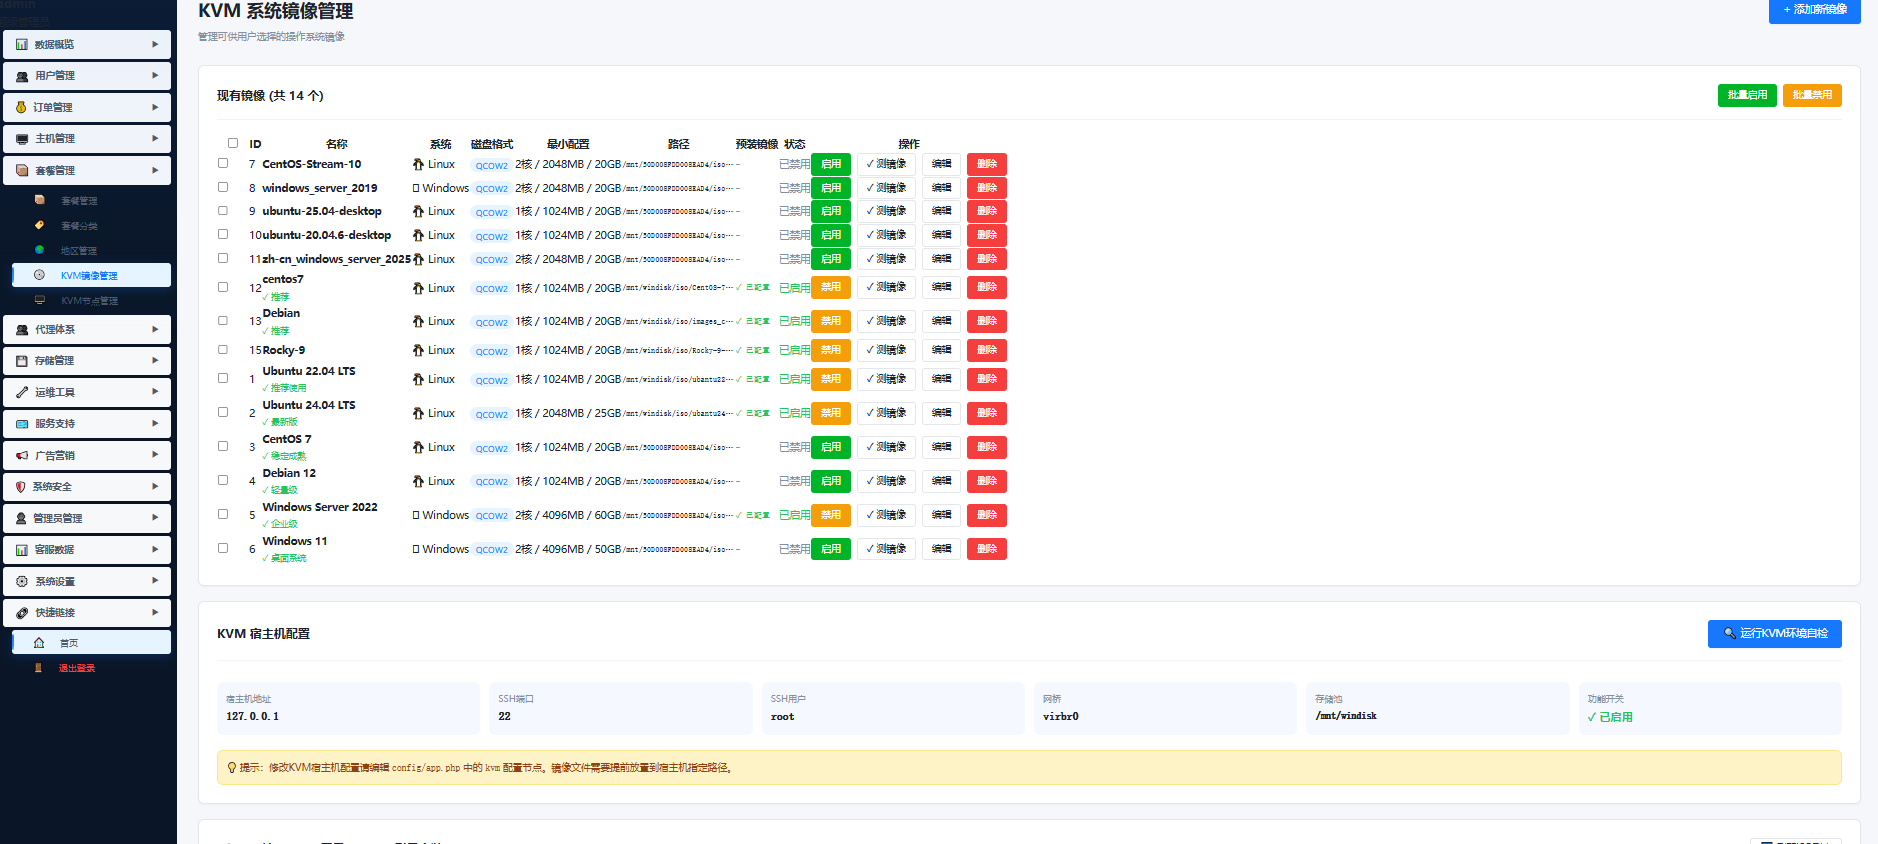1878x844 pixels.
Task: Click 运行KVM环境自检 button
Action: 1774,633
